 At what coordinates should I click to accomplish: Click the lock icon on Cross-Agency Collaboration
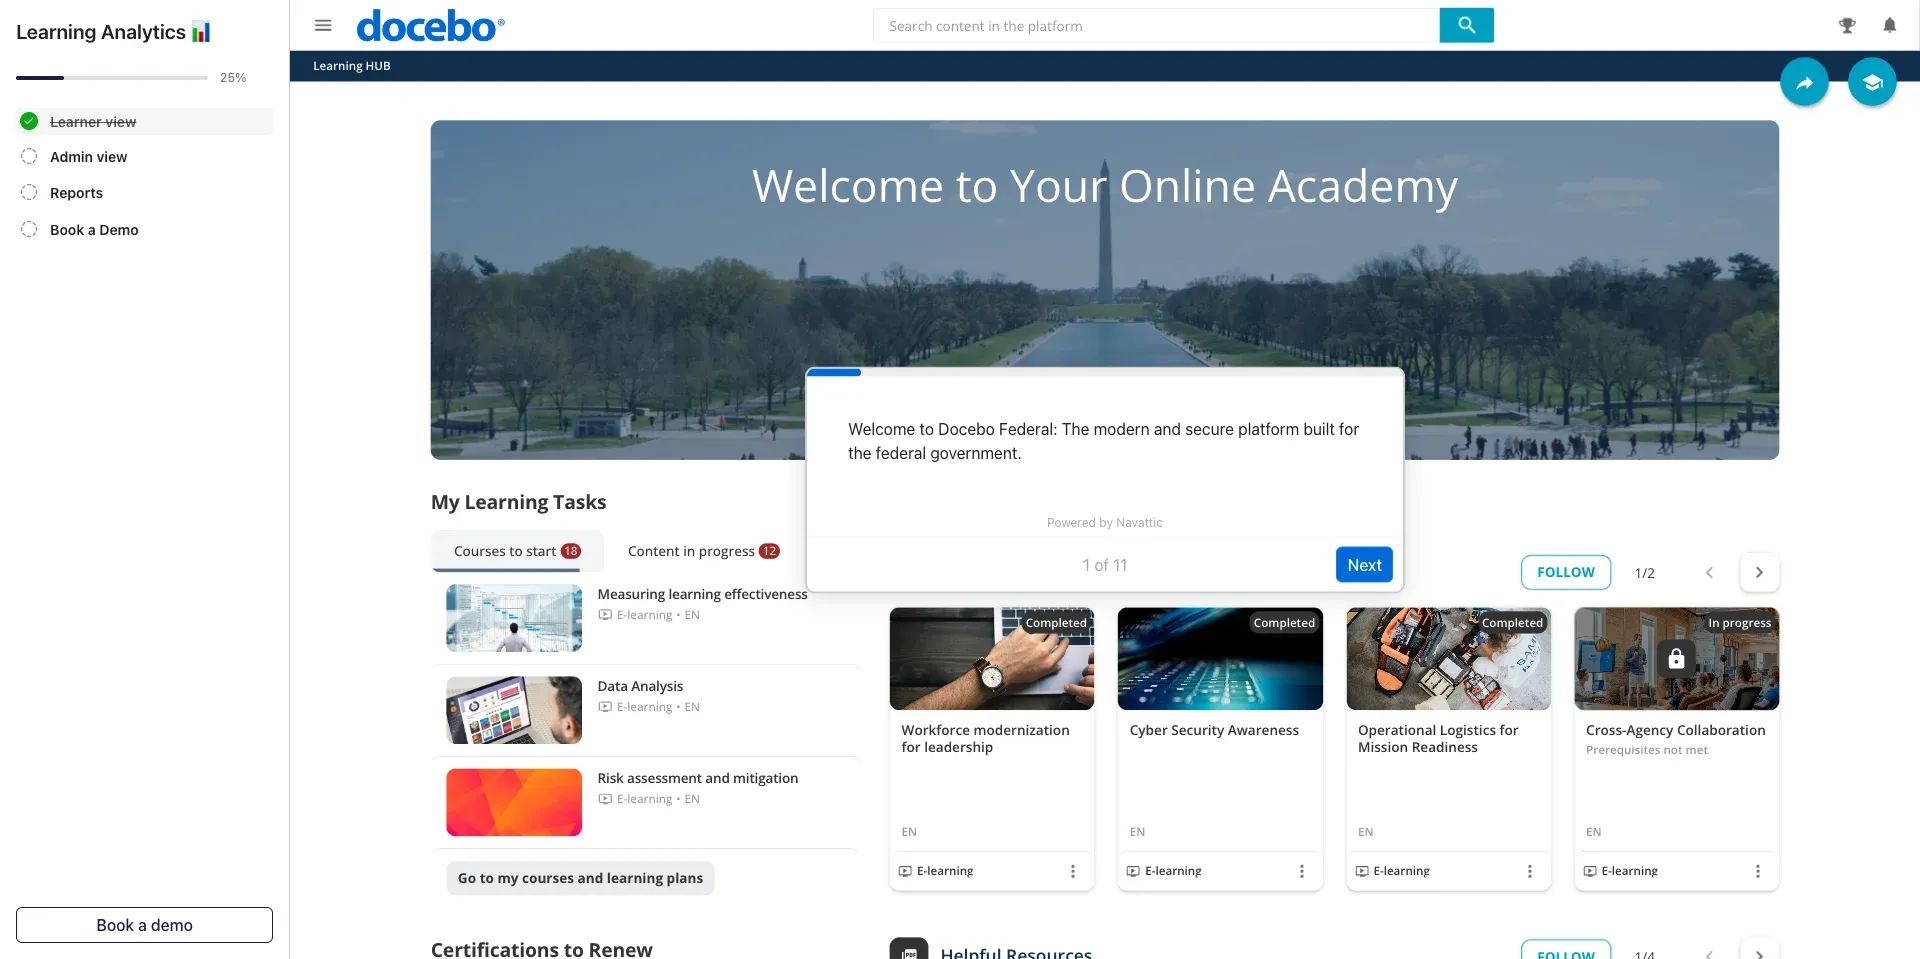pos(1676,659)
